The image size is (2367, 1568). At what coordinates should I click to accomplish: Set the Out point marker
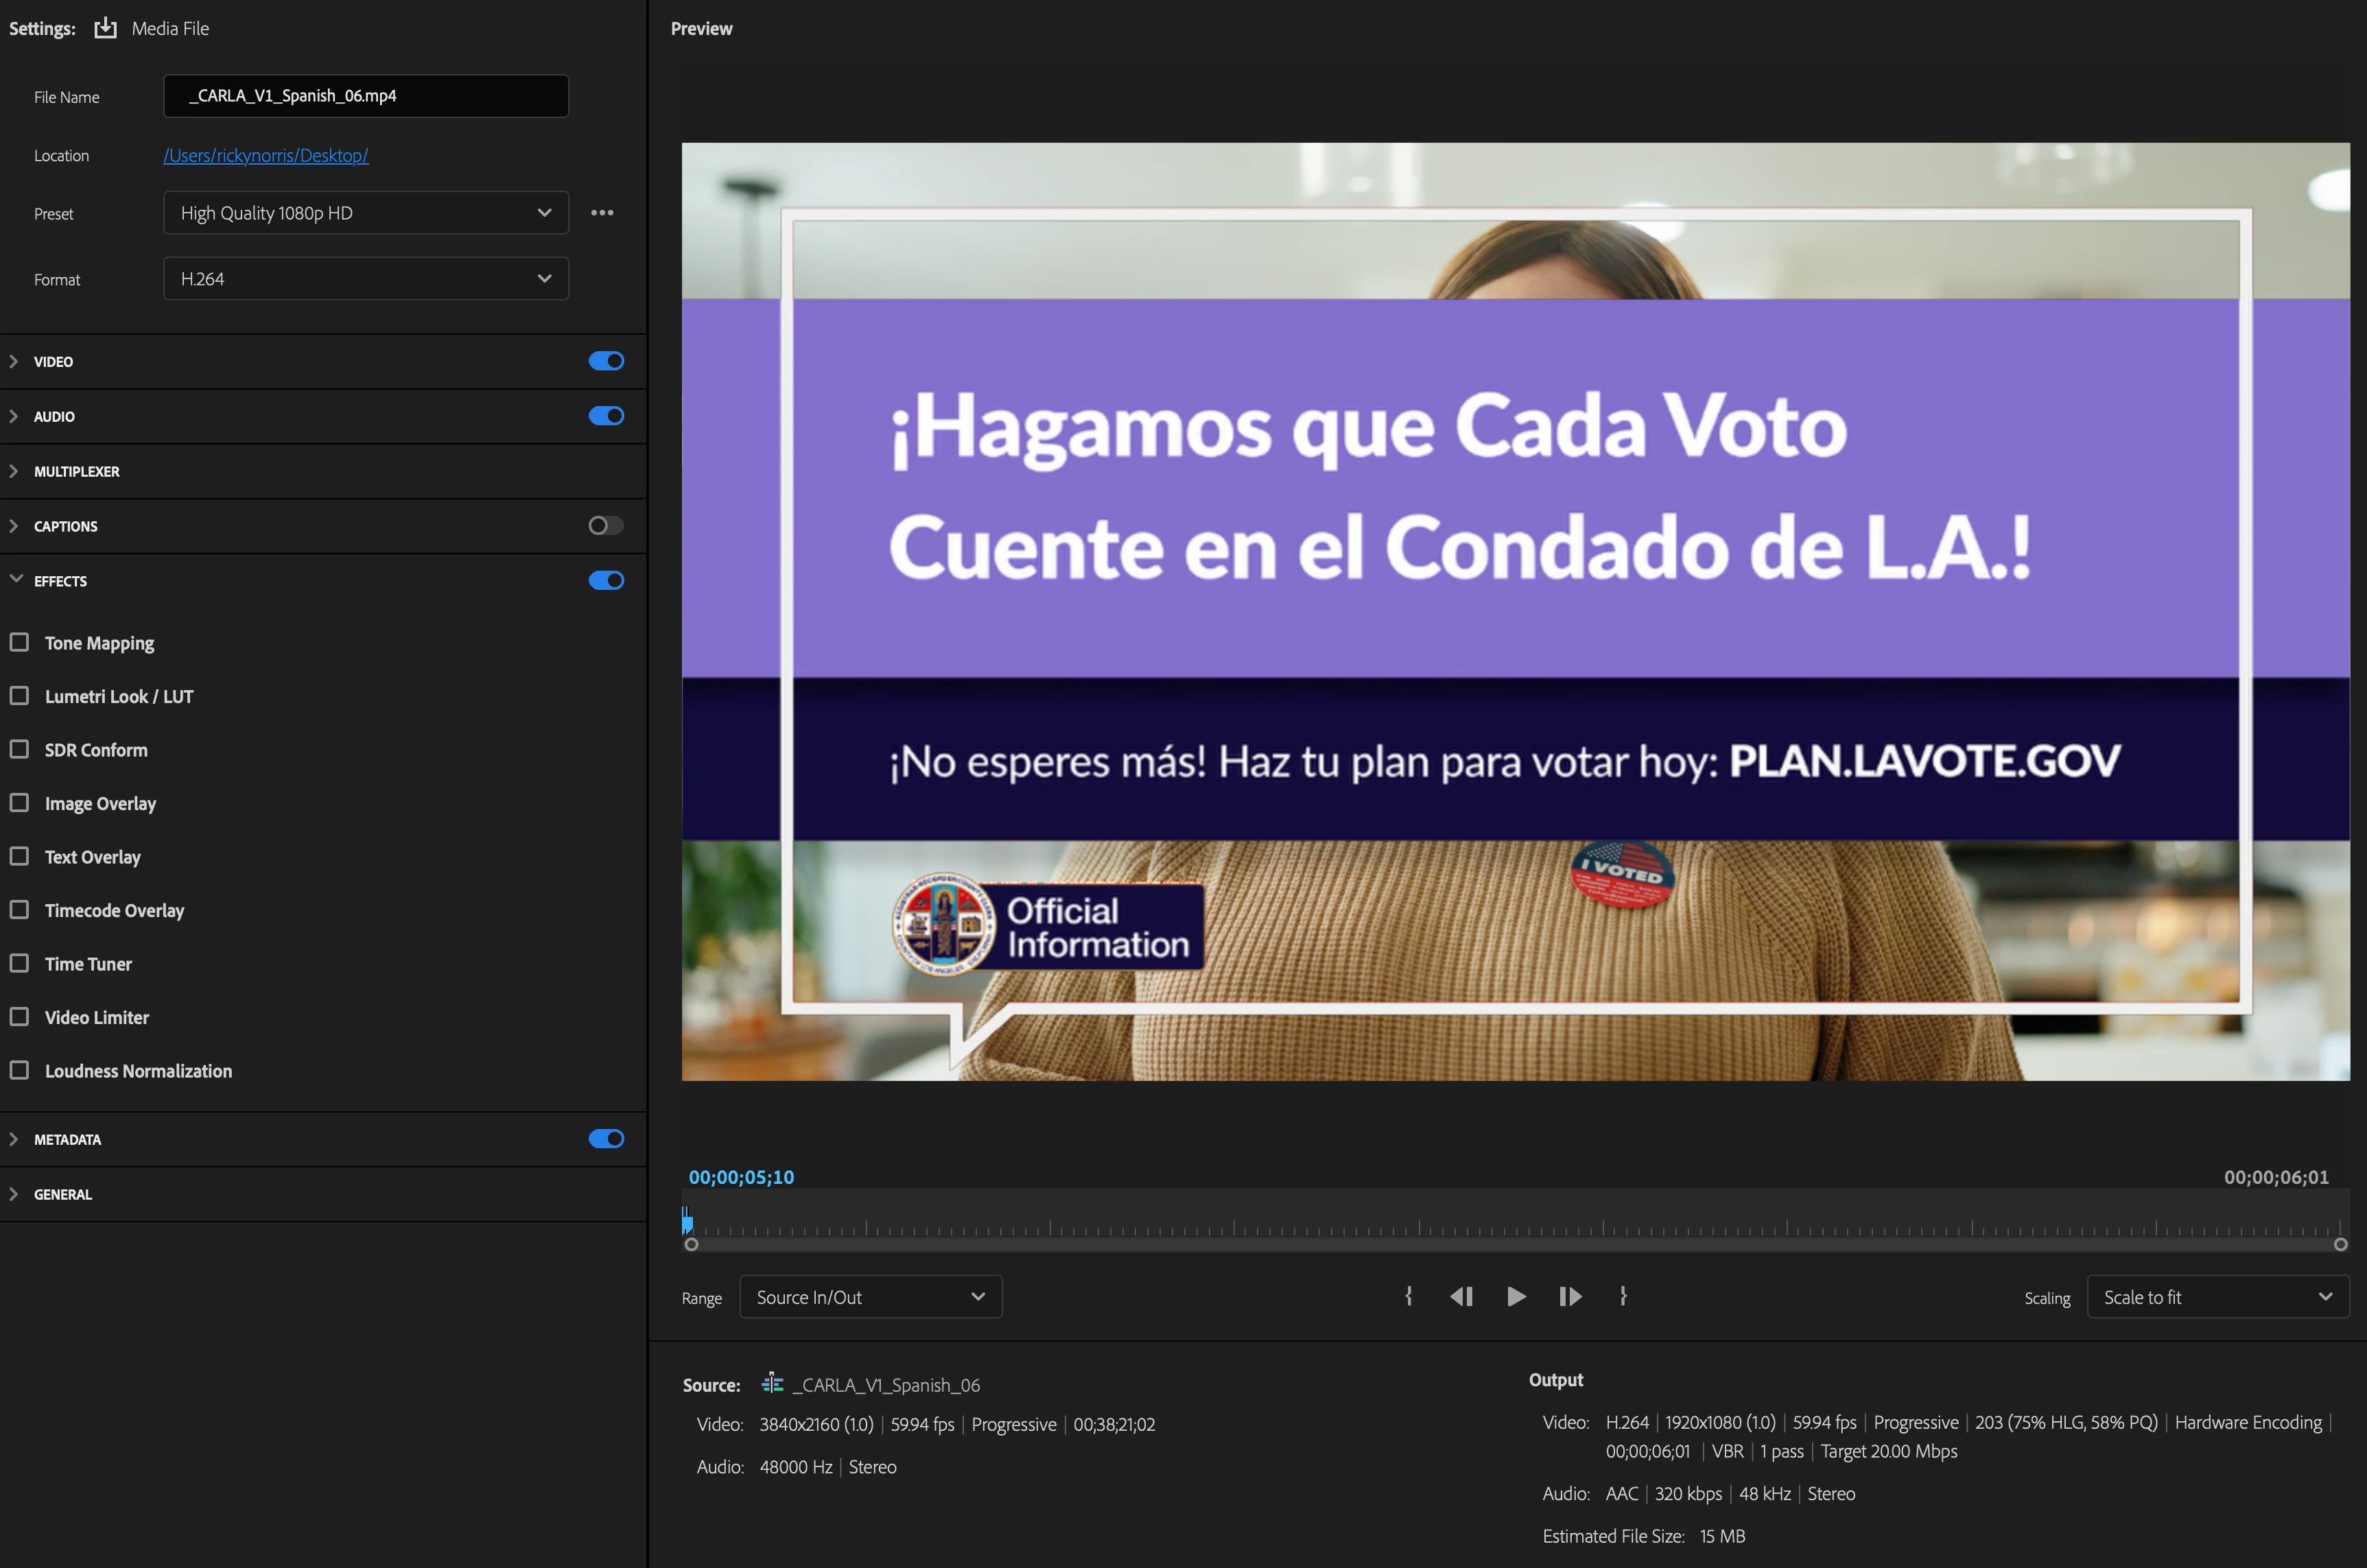coord(1623,1296)
